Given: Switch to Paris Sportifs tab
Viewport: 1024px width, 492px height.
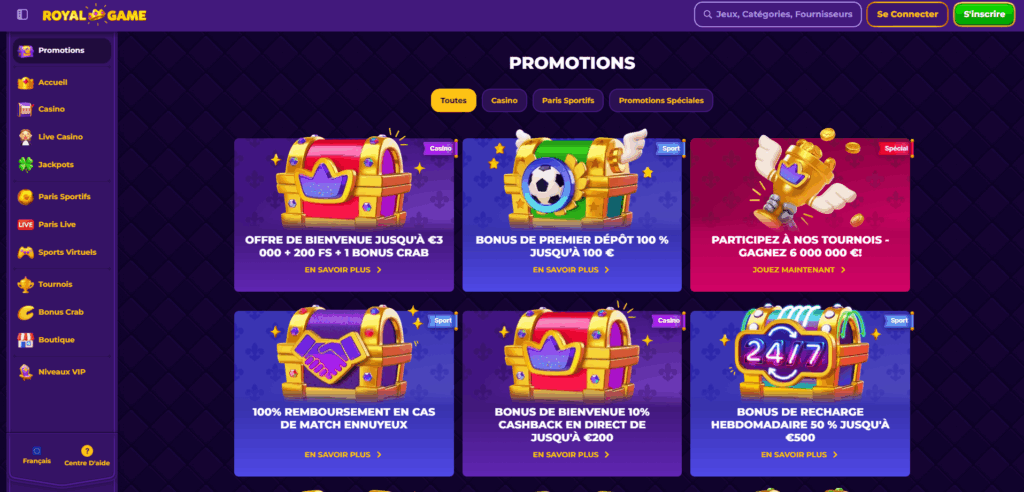Looking at the screenshot, I should coord(568,101).
